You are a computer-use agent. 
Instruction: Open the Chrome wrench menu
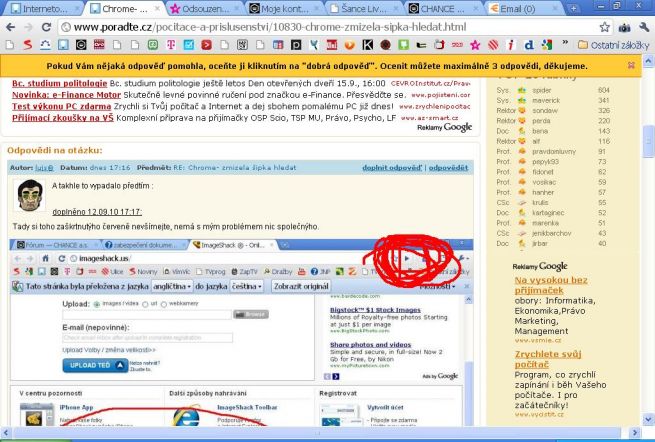[644, 28]
